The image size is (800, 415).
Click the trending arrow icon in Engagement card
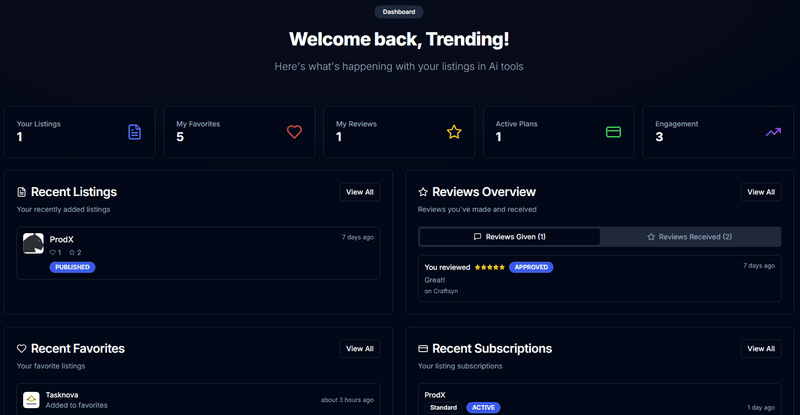tap(773, 132)
